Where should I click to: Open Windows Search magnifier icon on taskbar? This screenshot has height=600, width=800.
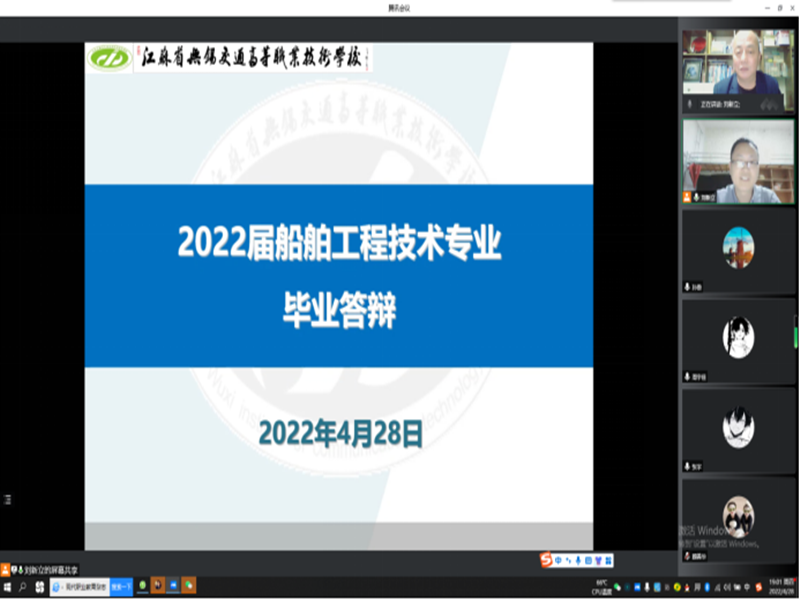pyautogui.click(x=23, y=587)
